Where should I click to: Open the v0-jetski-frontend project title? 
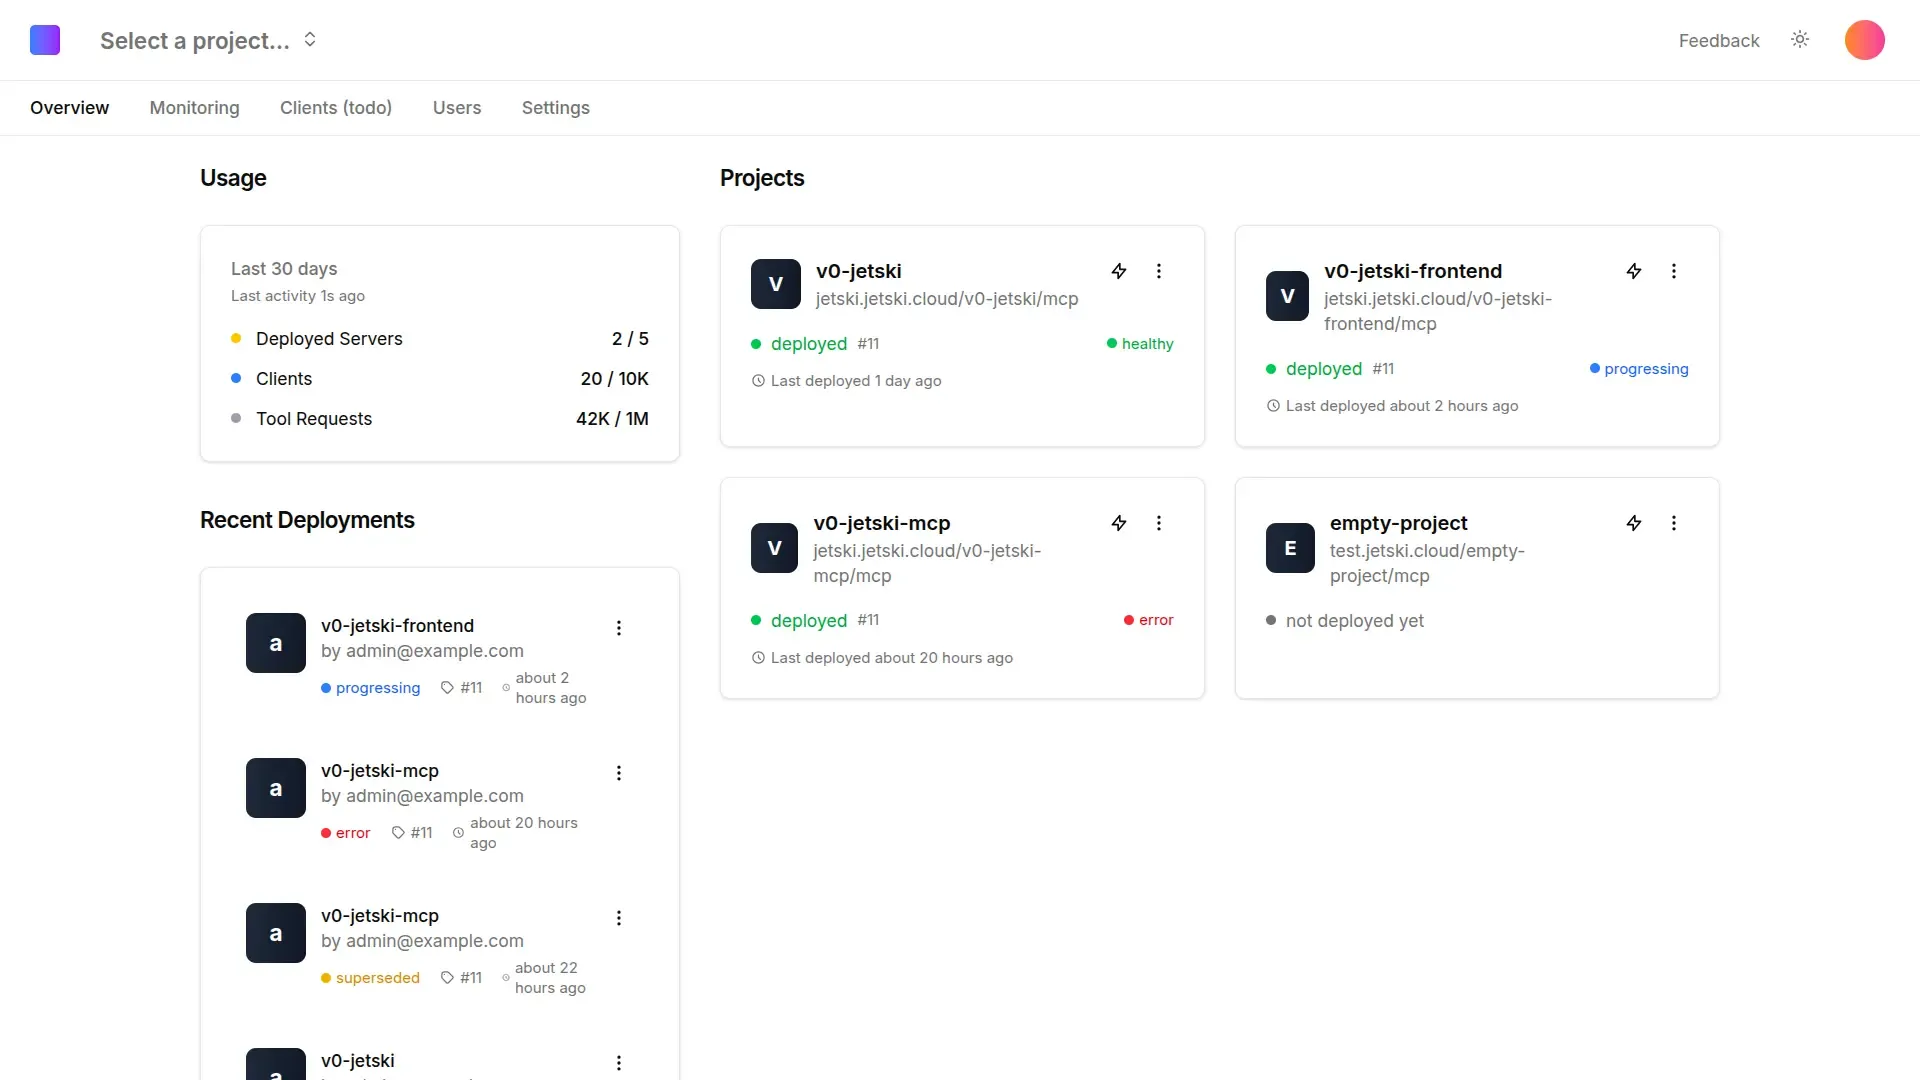pyautogui.click(x=1413, y=271)
